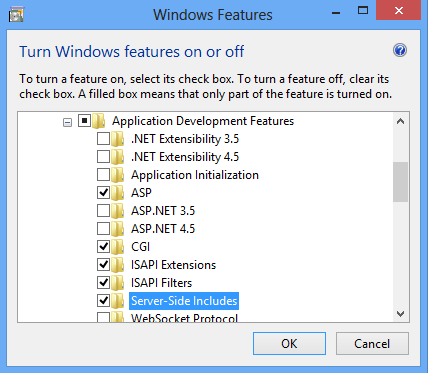Viewport: 428px width, 373px height.
Task: Open the help question mark icon
Action: 400,51
